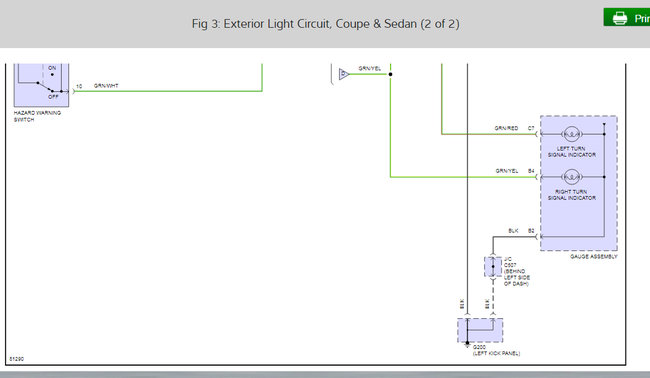Click 'RIGHT TURN SIGNAL INDICATOR' text
Viewport: 650px width, 378px height.
[x=572, y=195]
